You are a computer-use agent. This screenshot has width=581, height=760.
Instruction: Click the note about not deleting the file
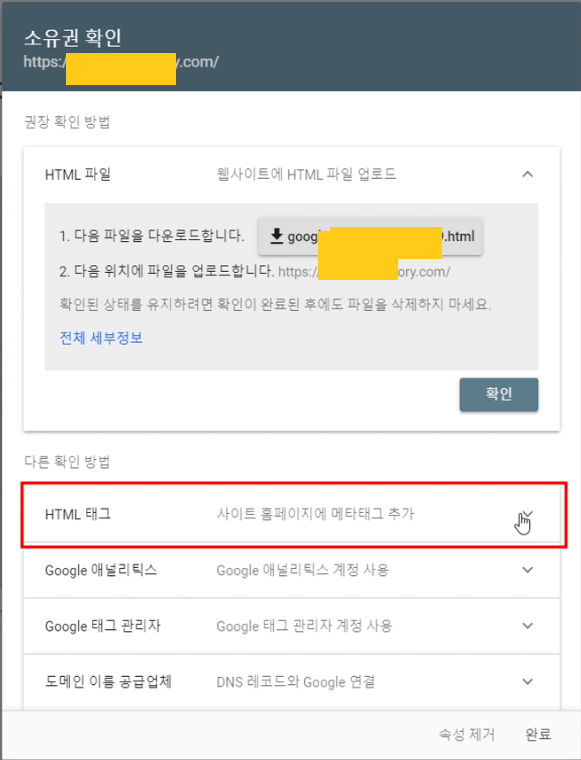tap(275, 305)
